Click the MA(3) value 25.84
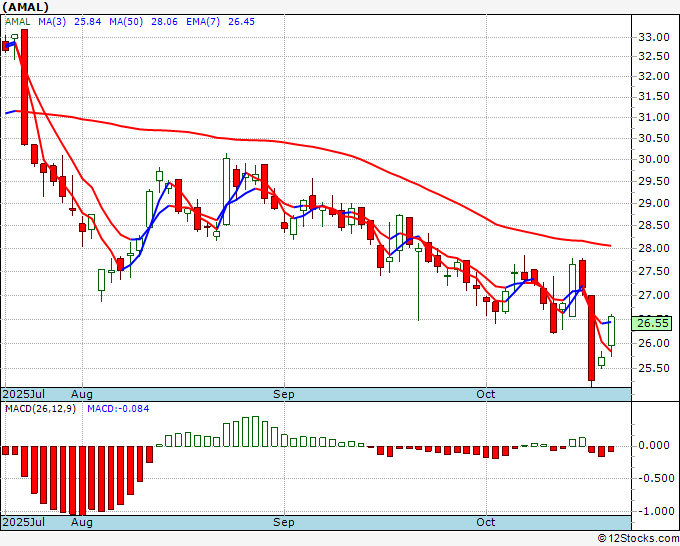Viewport: 680px width, 546px height. click(x=88, y=22)
